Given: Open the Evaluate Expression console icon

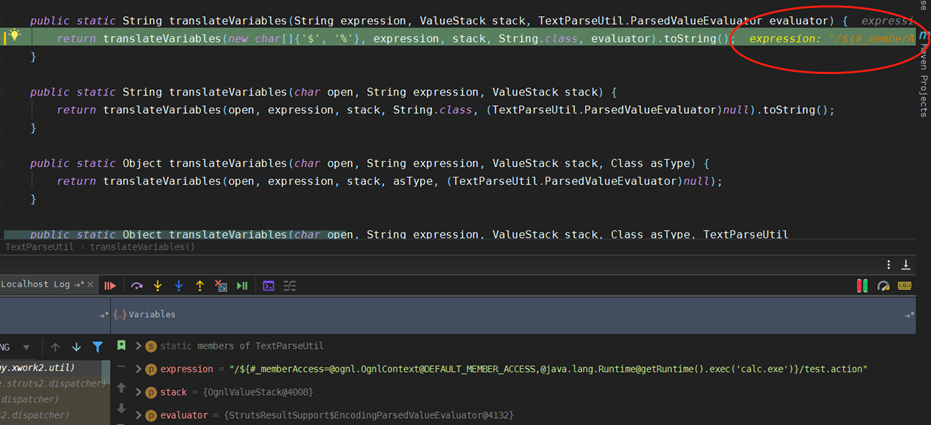Looking at the screenshot, I should point(268,286).
